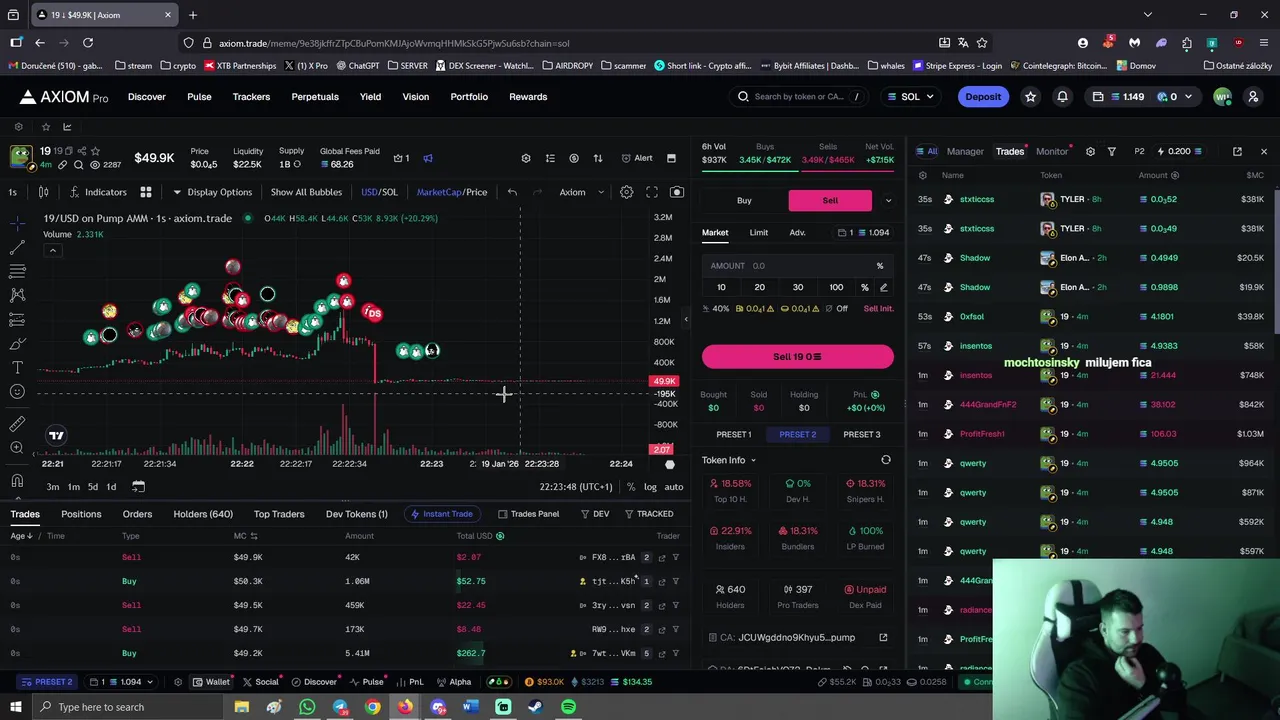Image resolution: width=1280 pixels, height=720 pixels.
Task: Open the candlestick chart type selector
Action: (44, 192)
